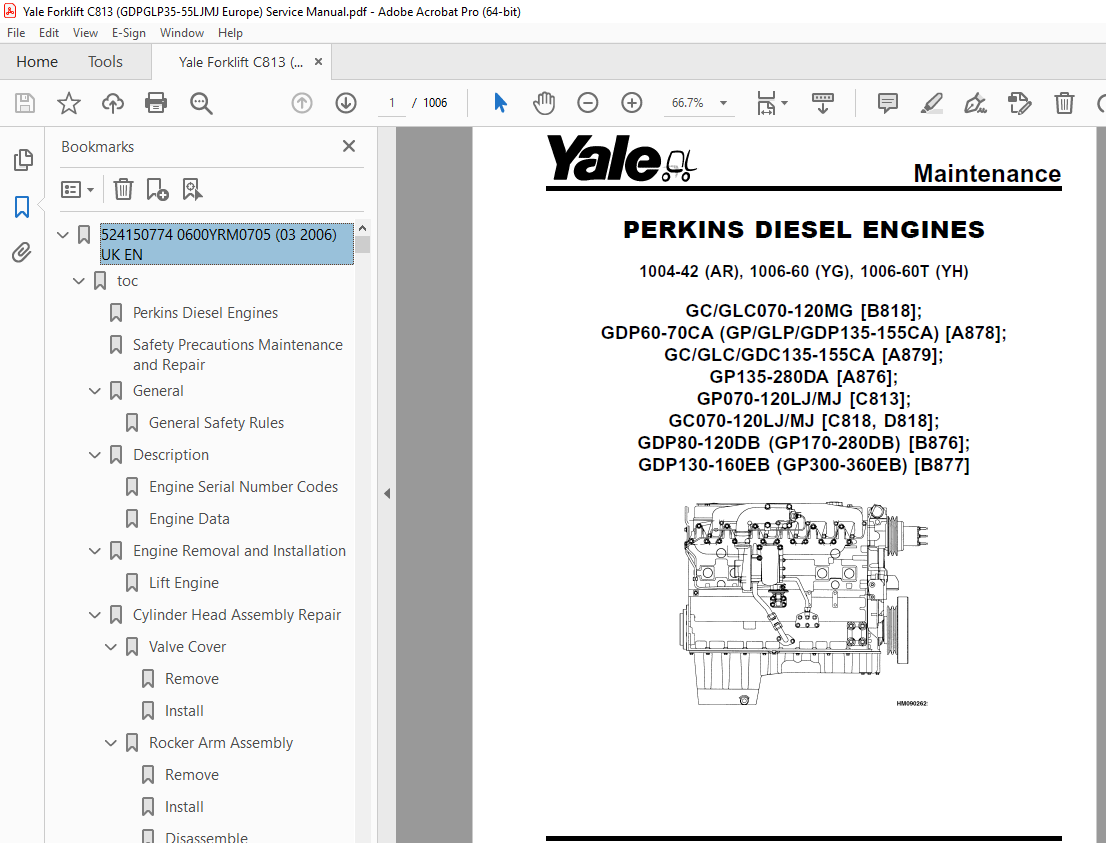
Task: Select the 524150774 0600YRM0705 bookmark
Action: [x=226, y=244]
